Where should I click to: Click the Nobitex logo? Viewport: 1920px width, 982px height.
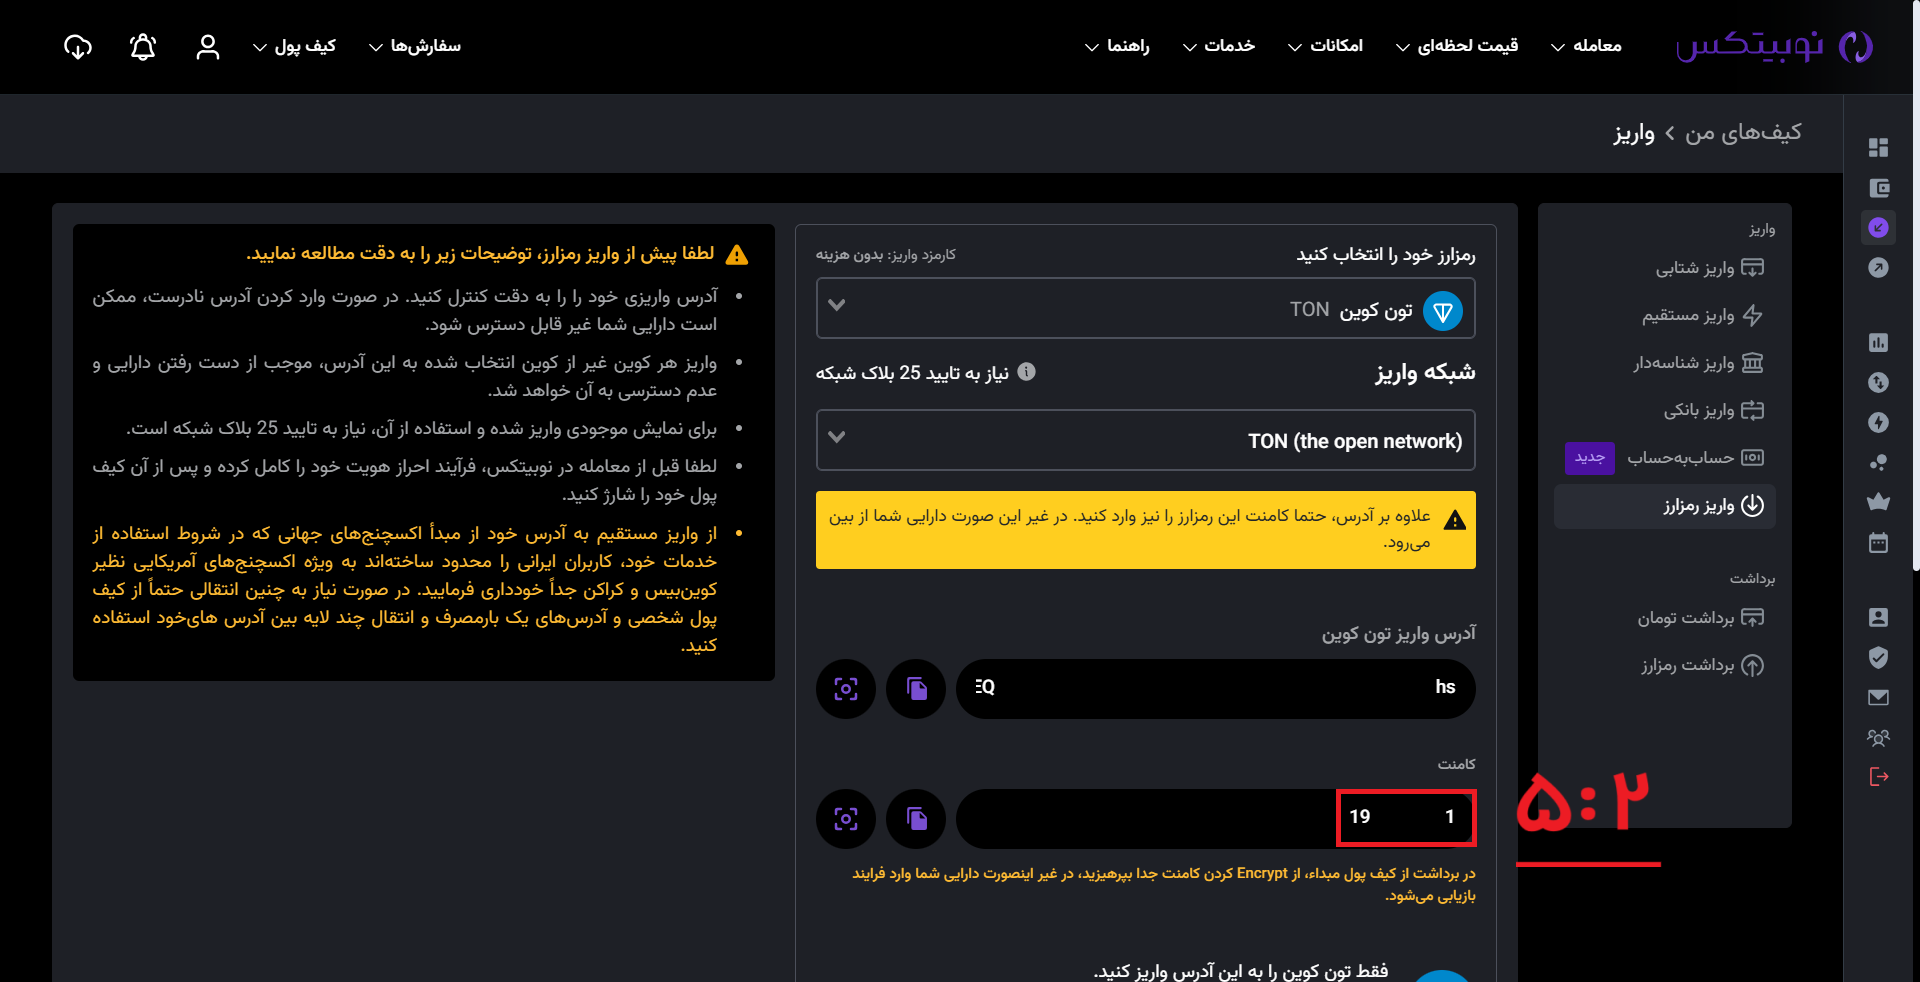[x=1774, y=46]
